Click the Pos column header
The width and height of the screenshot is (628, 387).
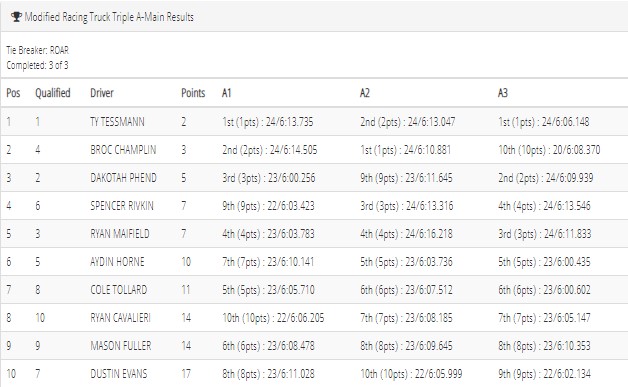pyautogui.click(x=13, y=93)
